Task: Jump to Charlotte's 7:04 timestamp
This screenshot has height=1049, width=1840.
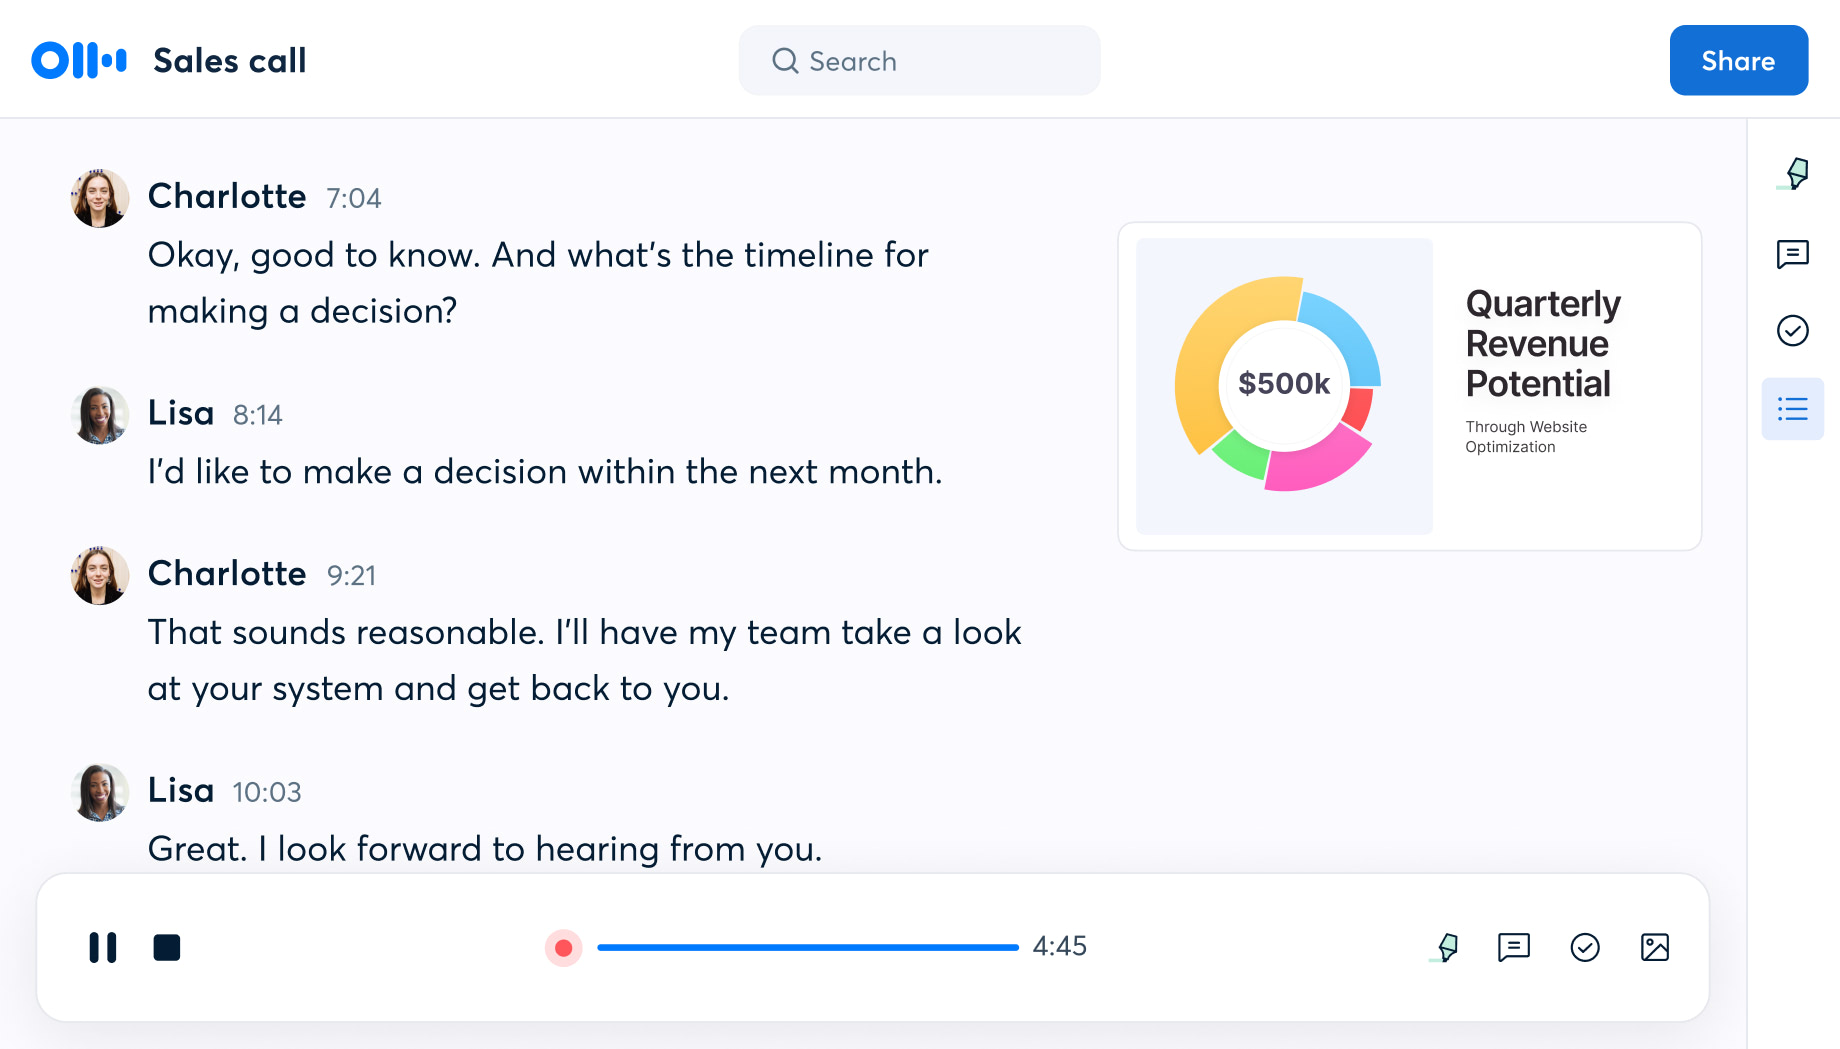Action: click(353, 198)
